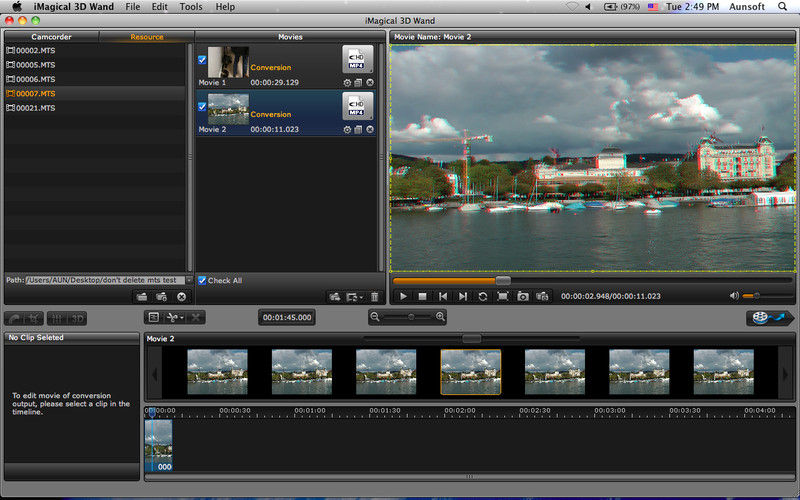
Task: Switch to the Camcorder tab
Action: tap(51, 37)
